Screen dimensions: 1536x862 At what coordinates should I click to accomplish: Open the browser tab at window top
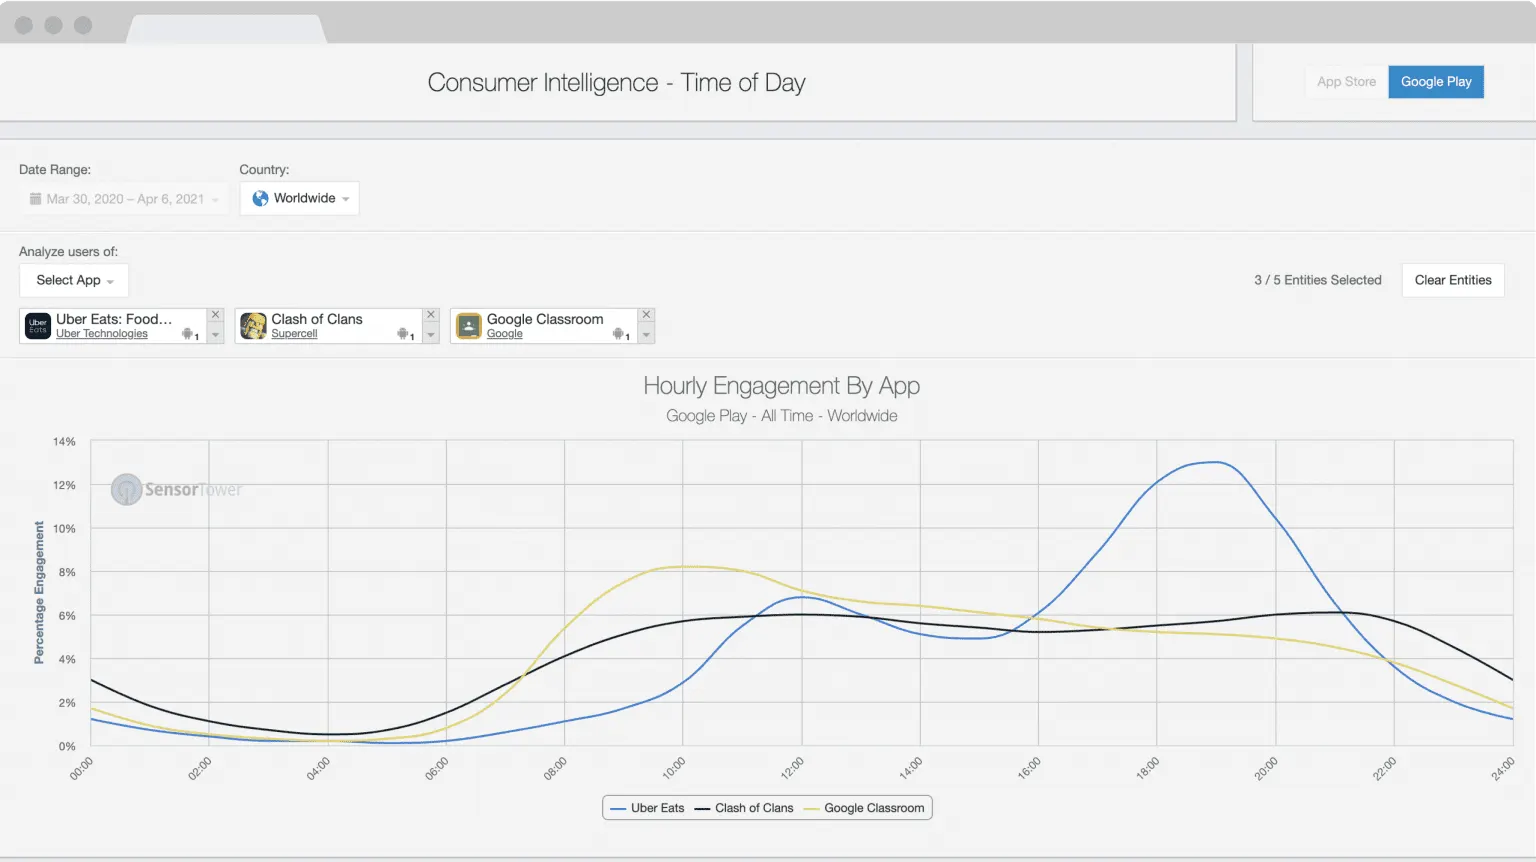[226, 28]
